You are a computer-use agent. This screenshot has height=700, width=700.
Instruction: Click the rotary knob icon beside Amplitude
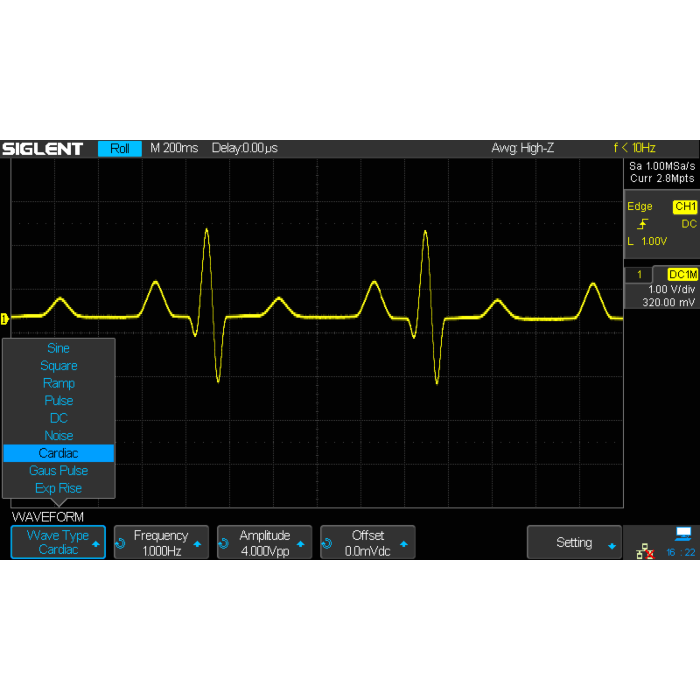(x=225, y=543)
